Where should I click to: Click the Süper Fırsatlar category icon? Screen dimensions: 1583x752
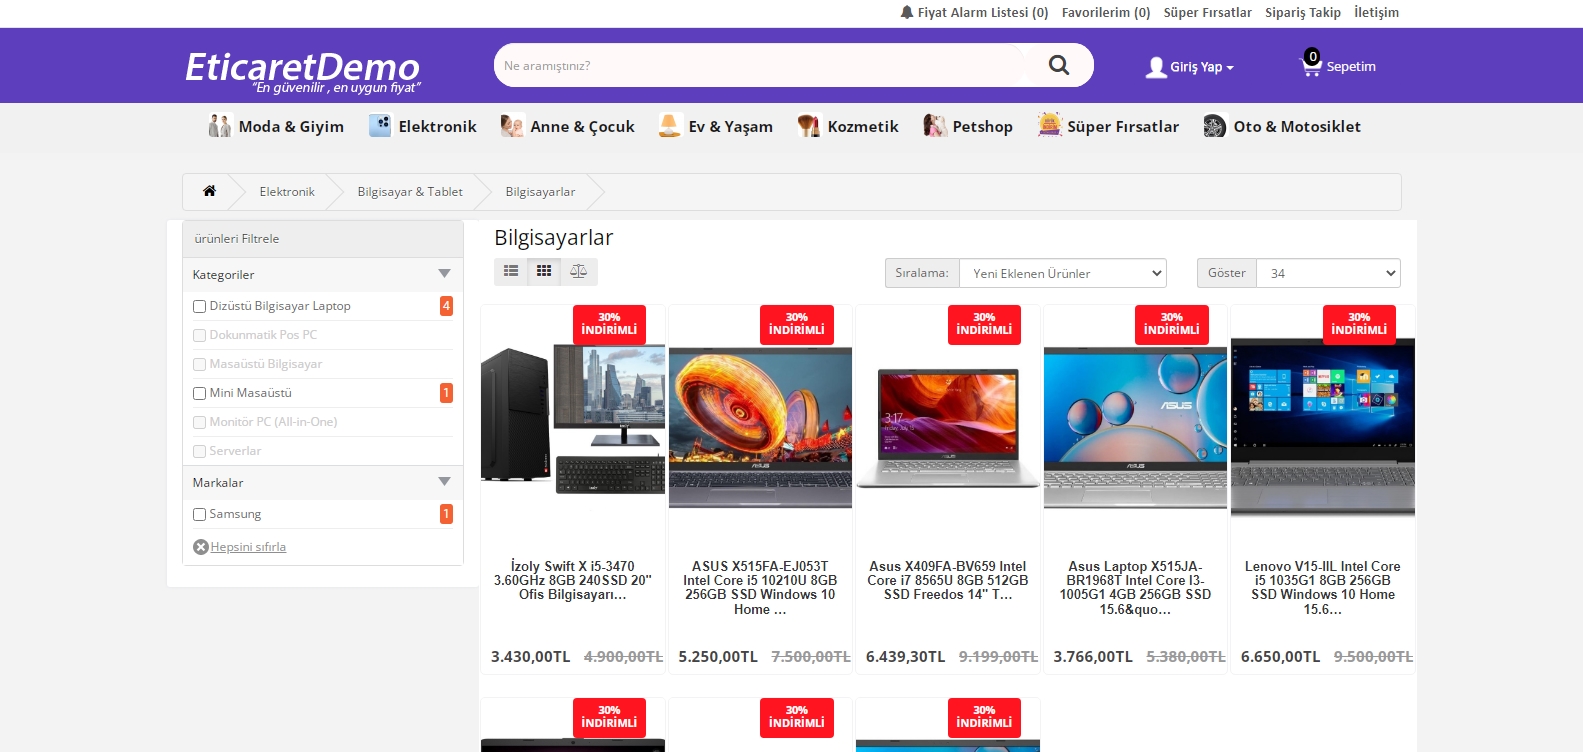coord(1049,125)
